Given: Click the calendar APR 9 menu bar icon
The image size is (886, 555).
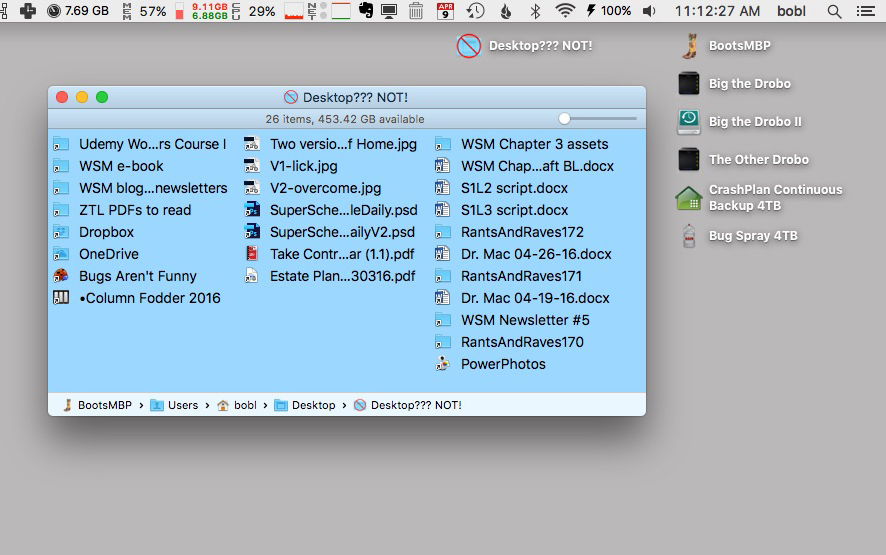Looking at the screenshot, I should click(x=446, y=11).
